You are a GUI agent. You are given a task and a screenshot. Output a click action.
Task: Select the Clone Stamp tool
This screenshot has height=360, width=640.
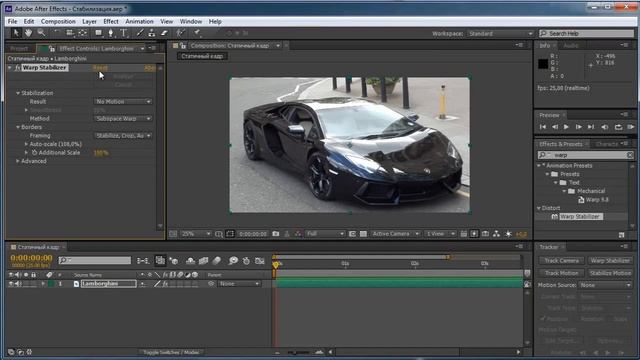pos(151,33)
